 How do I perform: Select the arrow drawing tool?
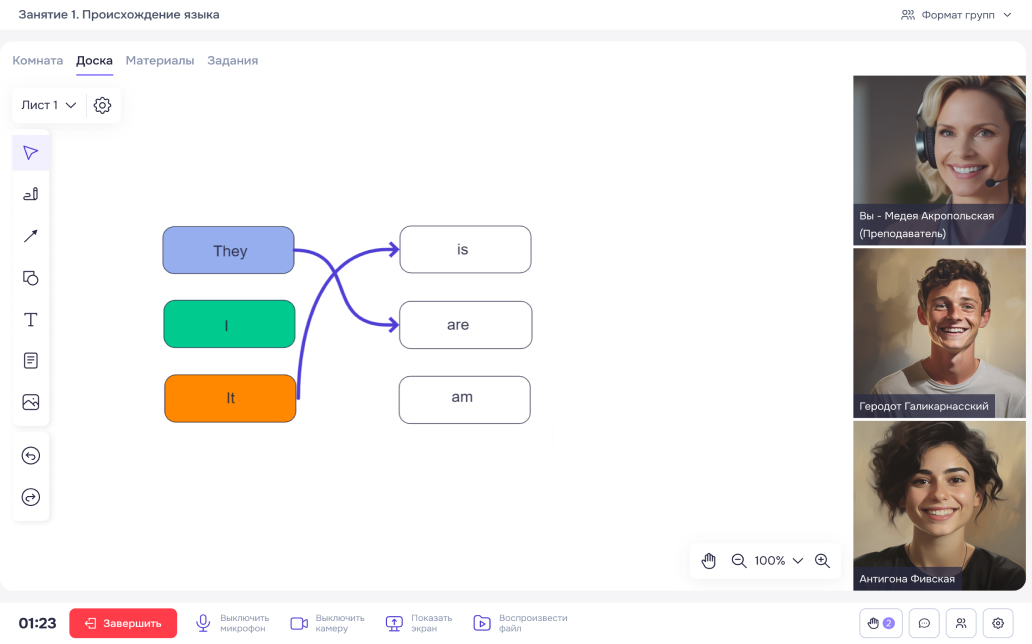click(31, 236)
